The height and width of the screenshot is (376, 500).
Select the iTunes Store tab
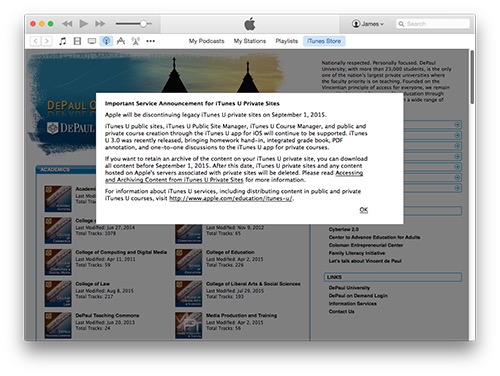coord(324,41)
